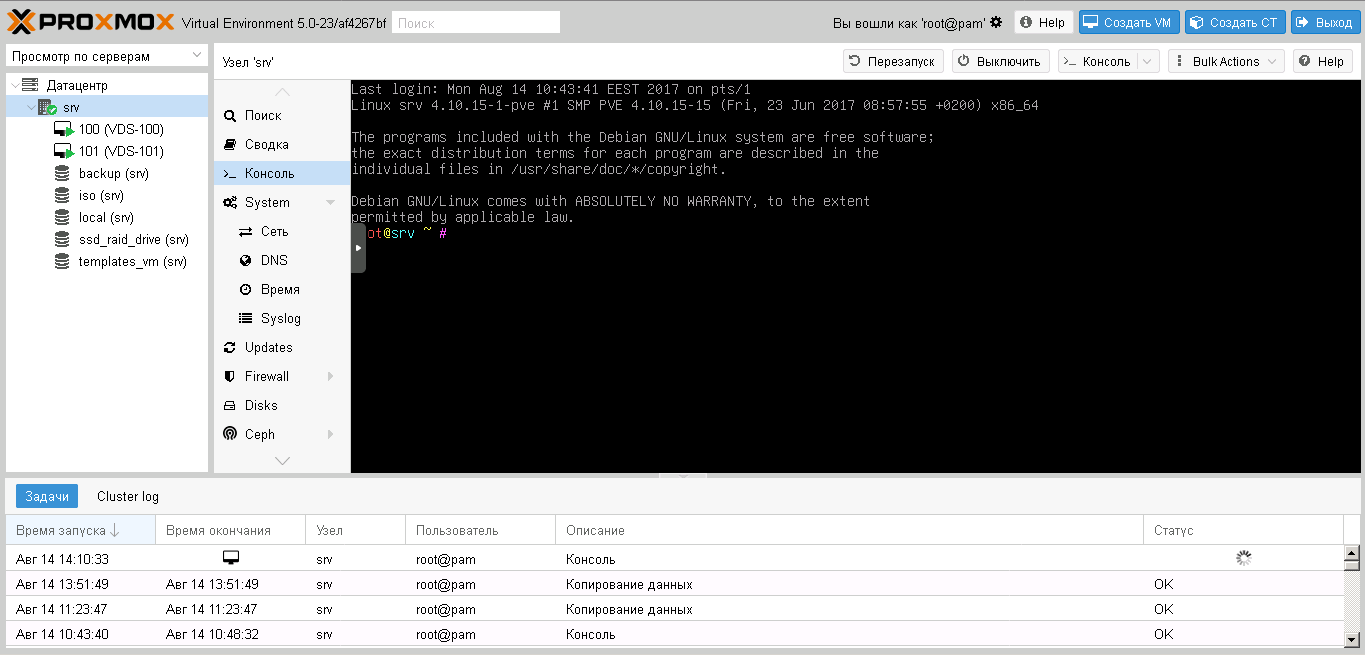Image resolution: width=1365 pixels, height=655 pixels.
Task: Open the Ceph section
Action: coord(282,434)
